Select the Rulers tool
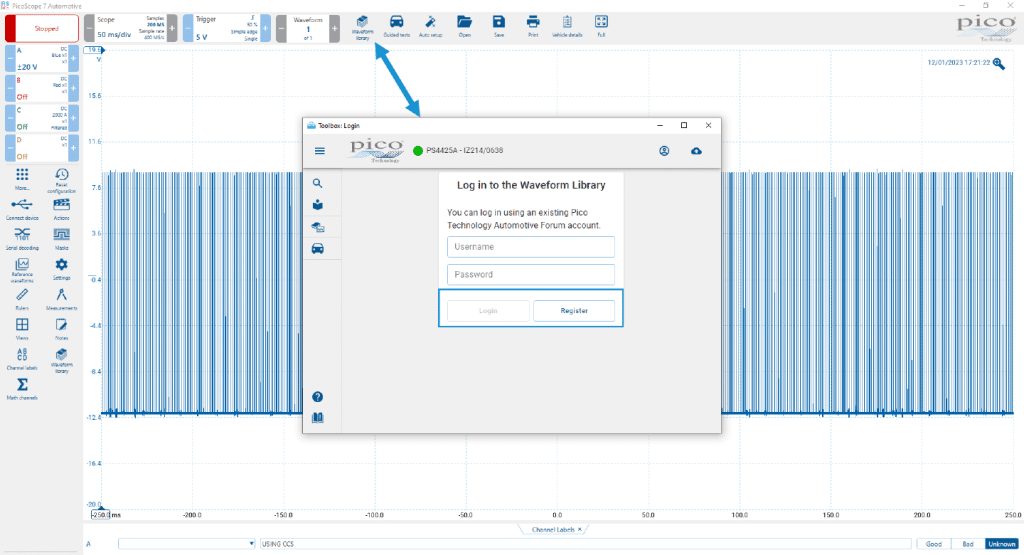 pos(22,300)
